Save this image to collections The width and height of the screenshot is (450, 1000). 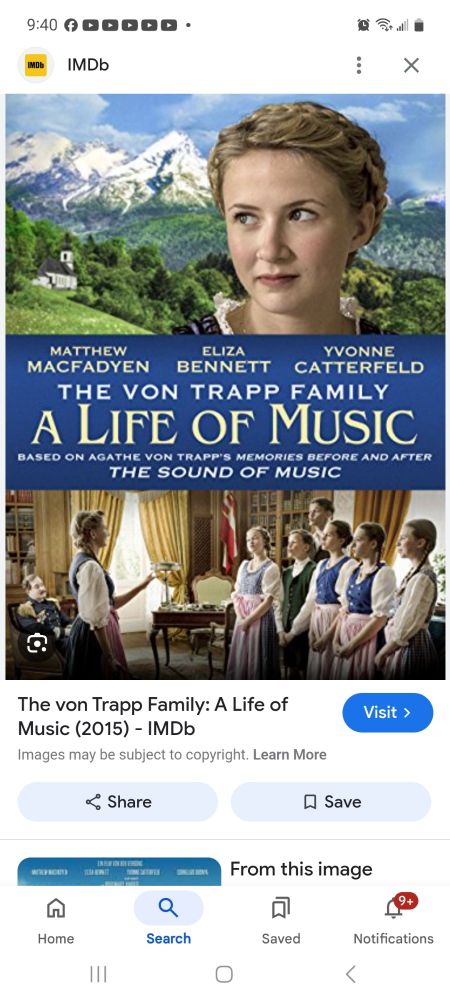coord(331,802)
